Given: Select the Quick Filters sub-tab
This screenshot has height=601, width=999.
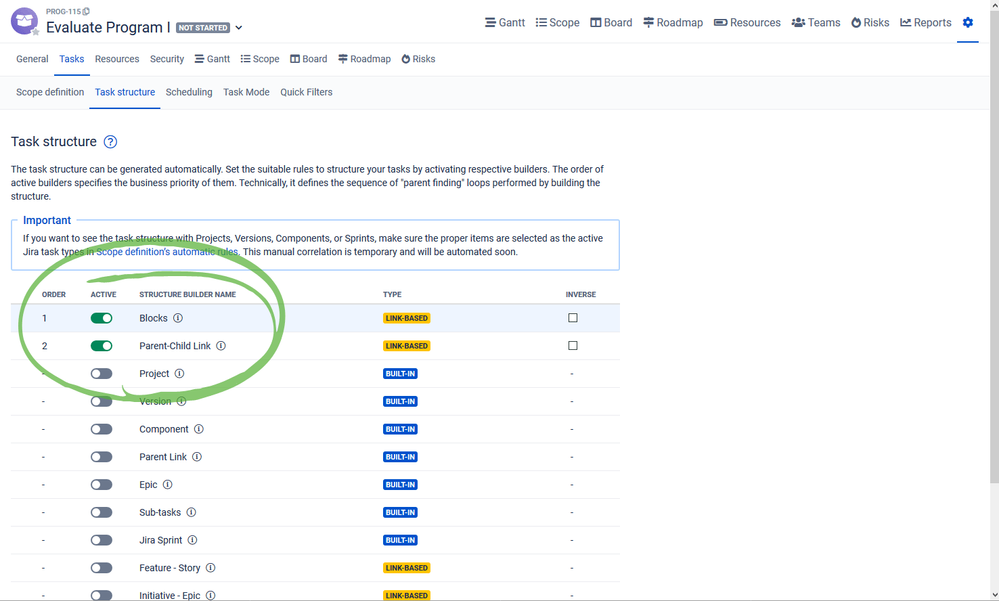Looking at the screenshot, I should [x=306, y=92].
